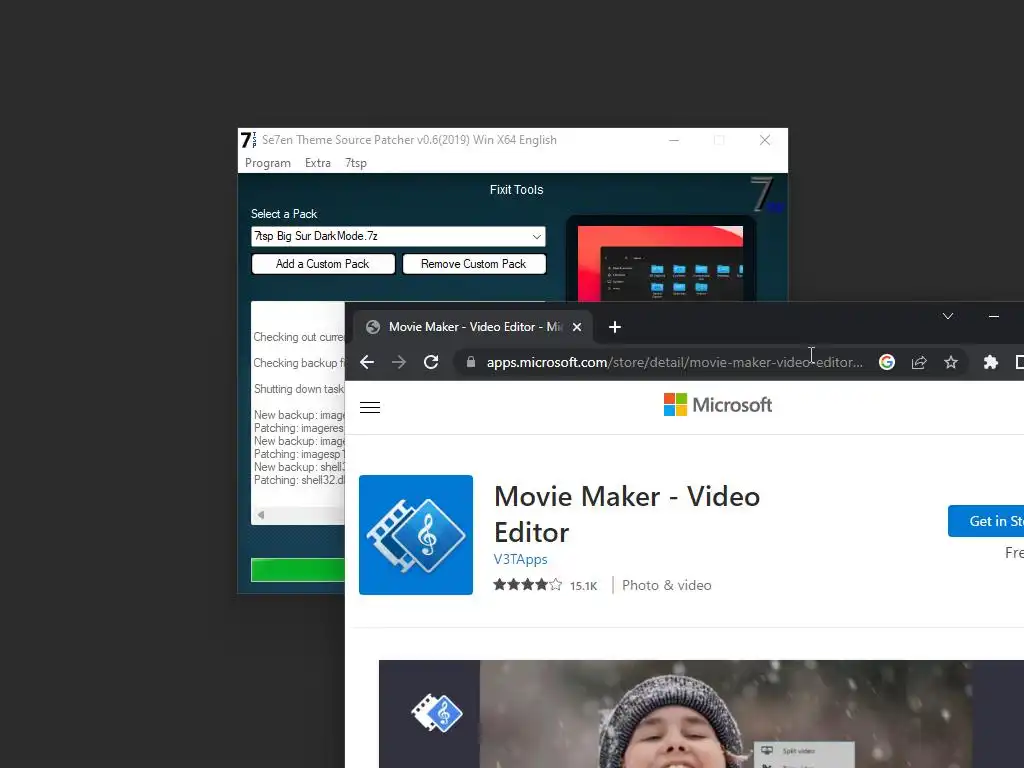Image resolution: width=1024 pixels, height=768 pixels.
Task: Click the Movie Maker app icon
Action: coord(416,535)
